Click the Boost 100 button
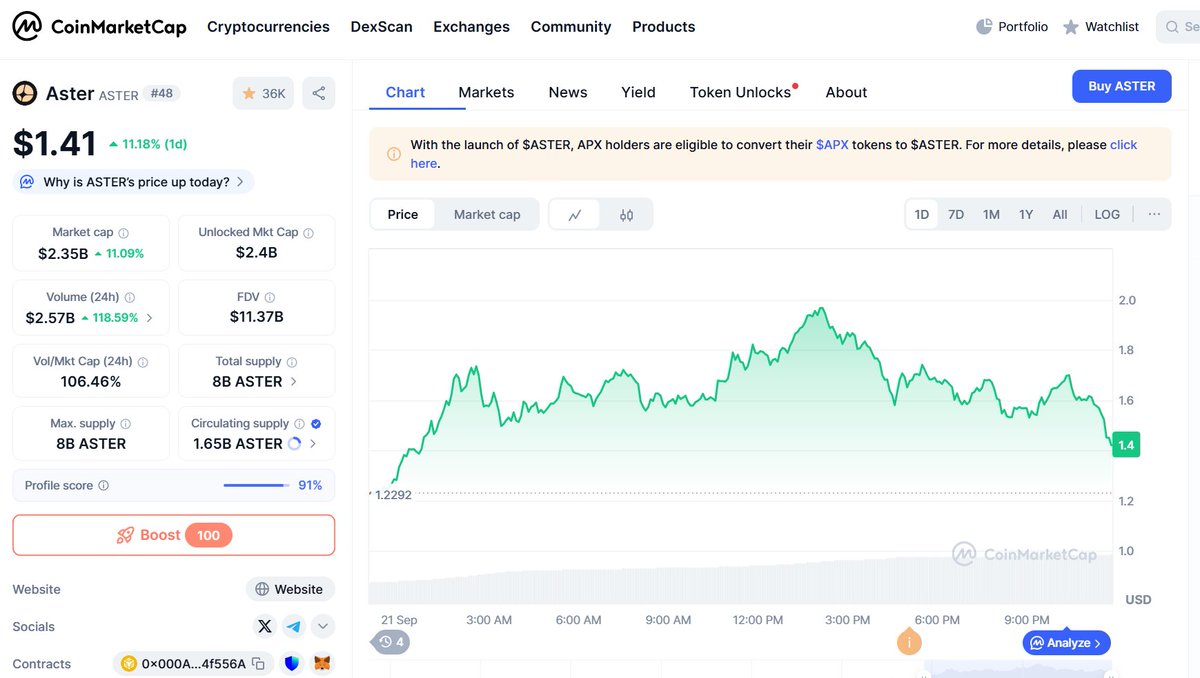This screenshot has width=1200, height=678. (174, 535)
